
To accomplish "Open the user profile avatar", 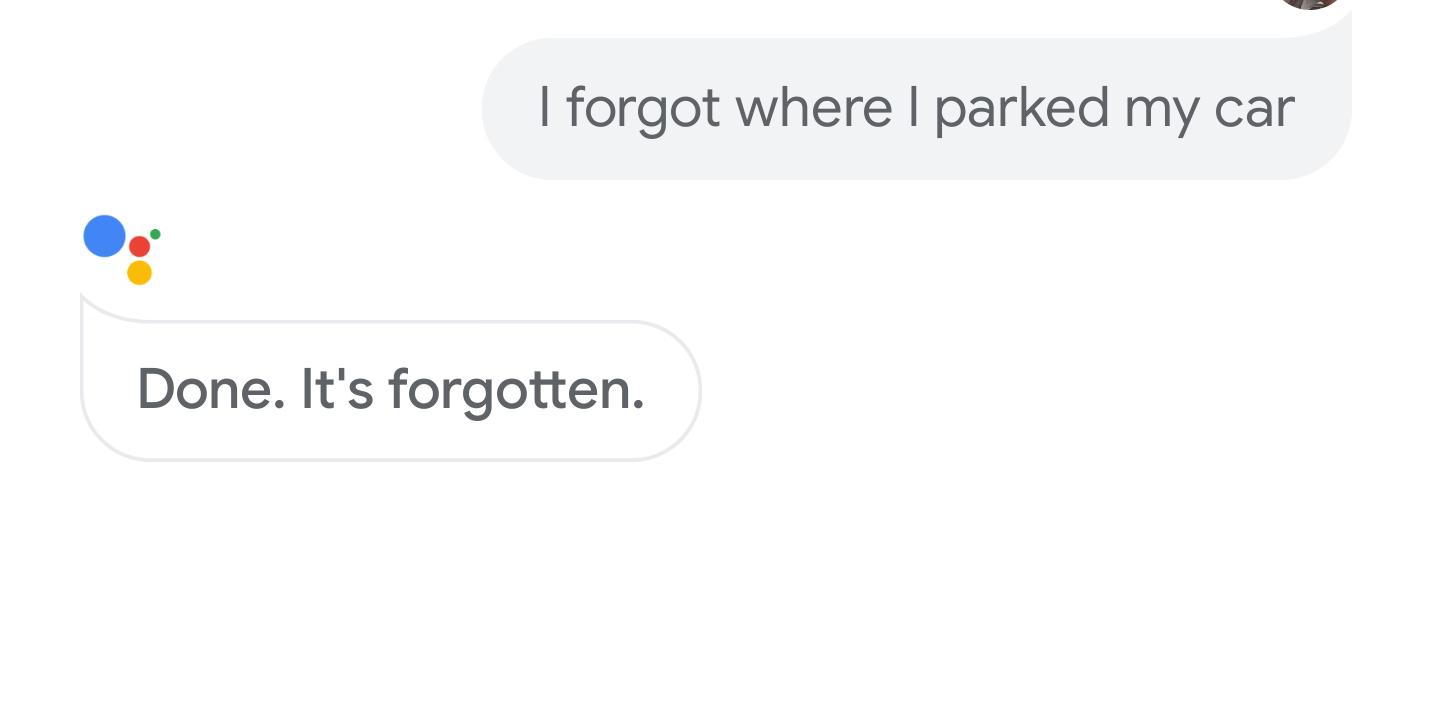I will point(1309,4).
